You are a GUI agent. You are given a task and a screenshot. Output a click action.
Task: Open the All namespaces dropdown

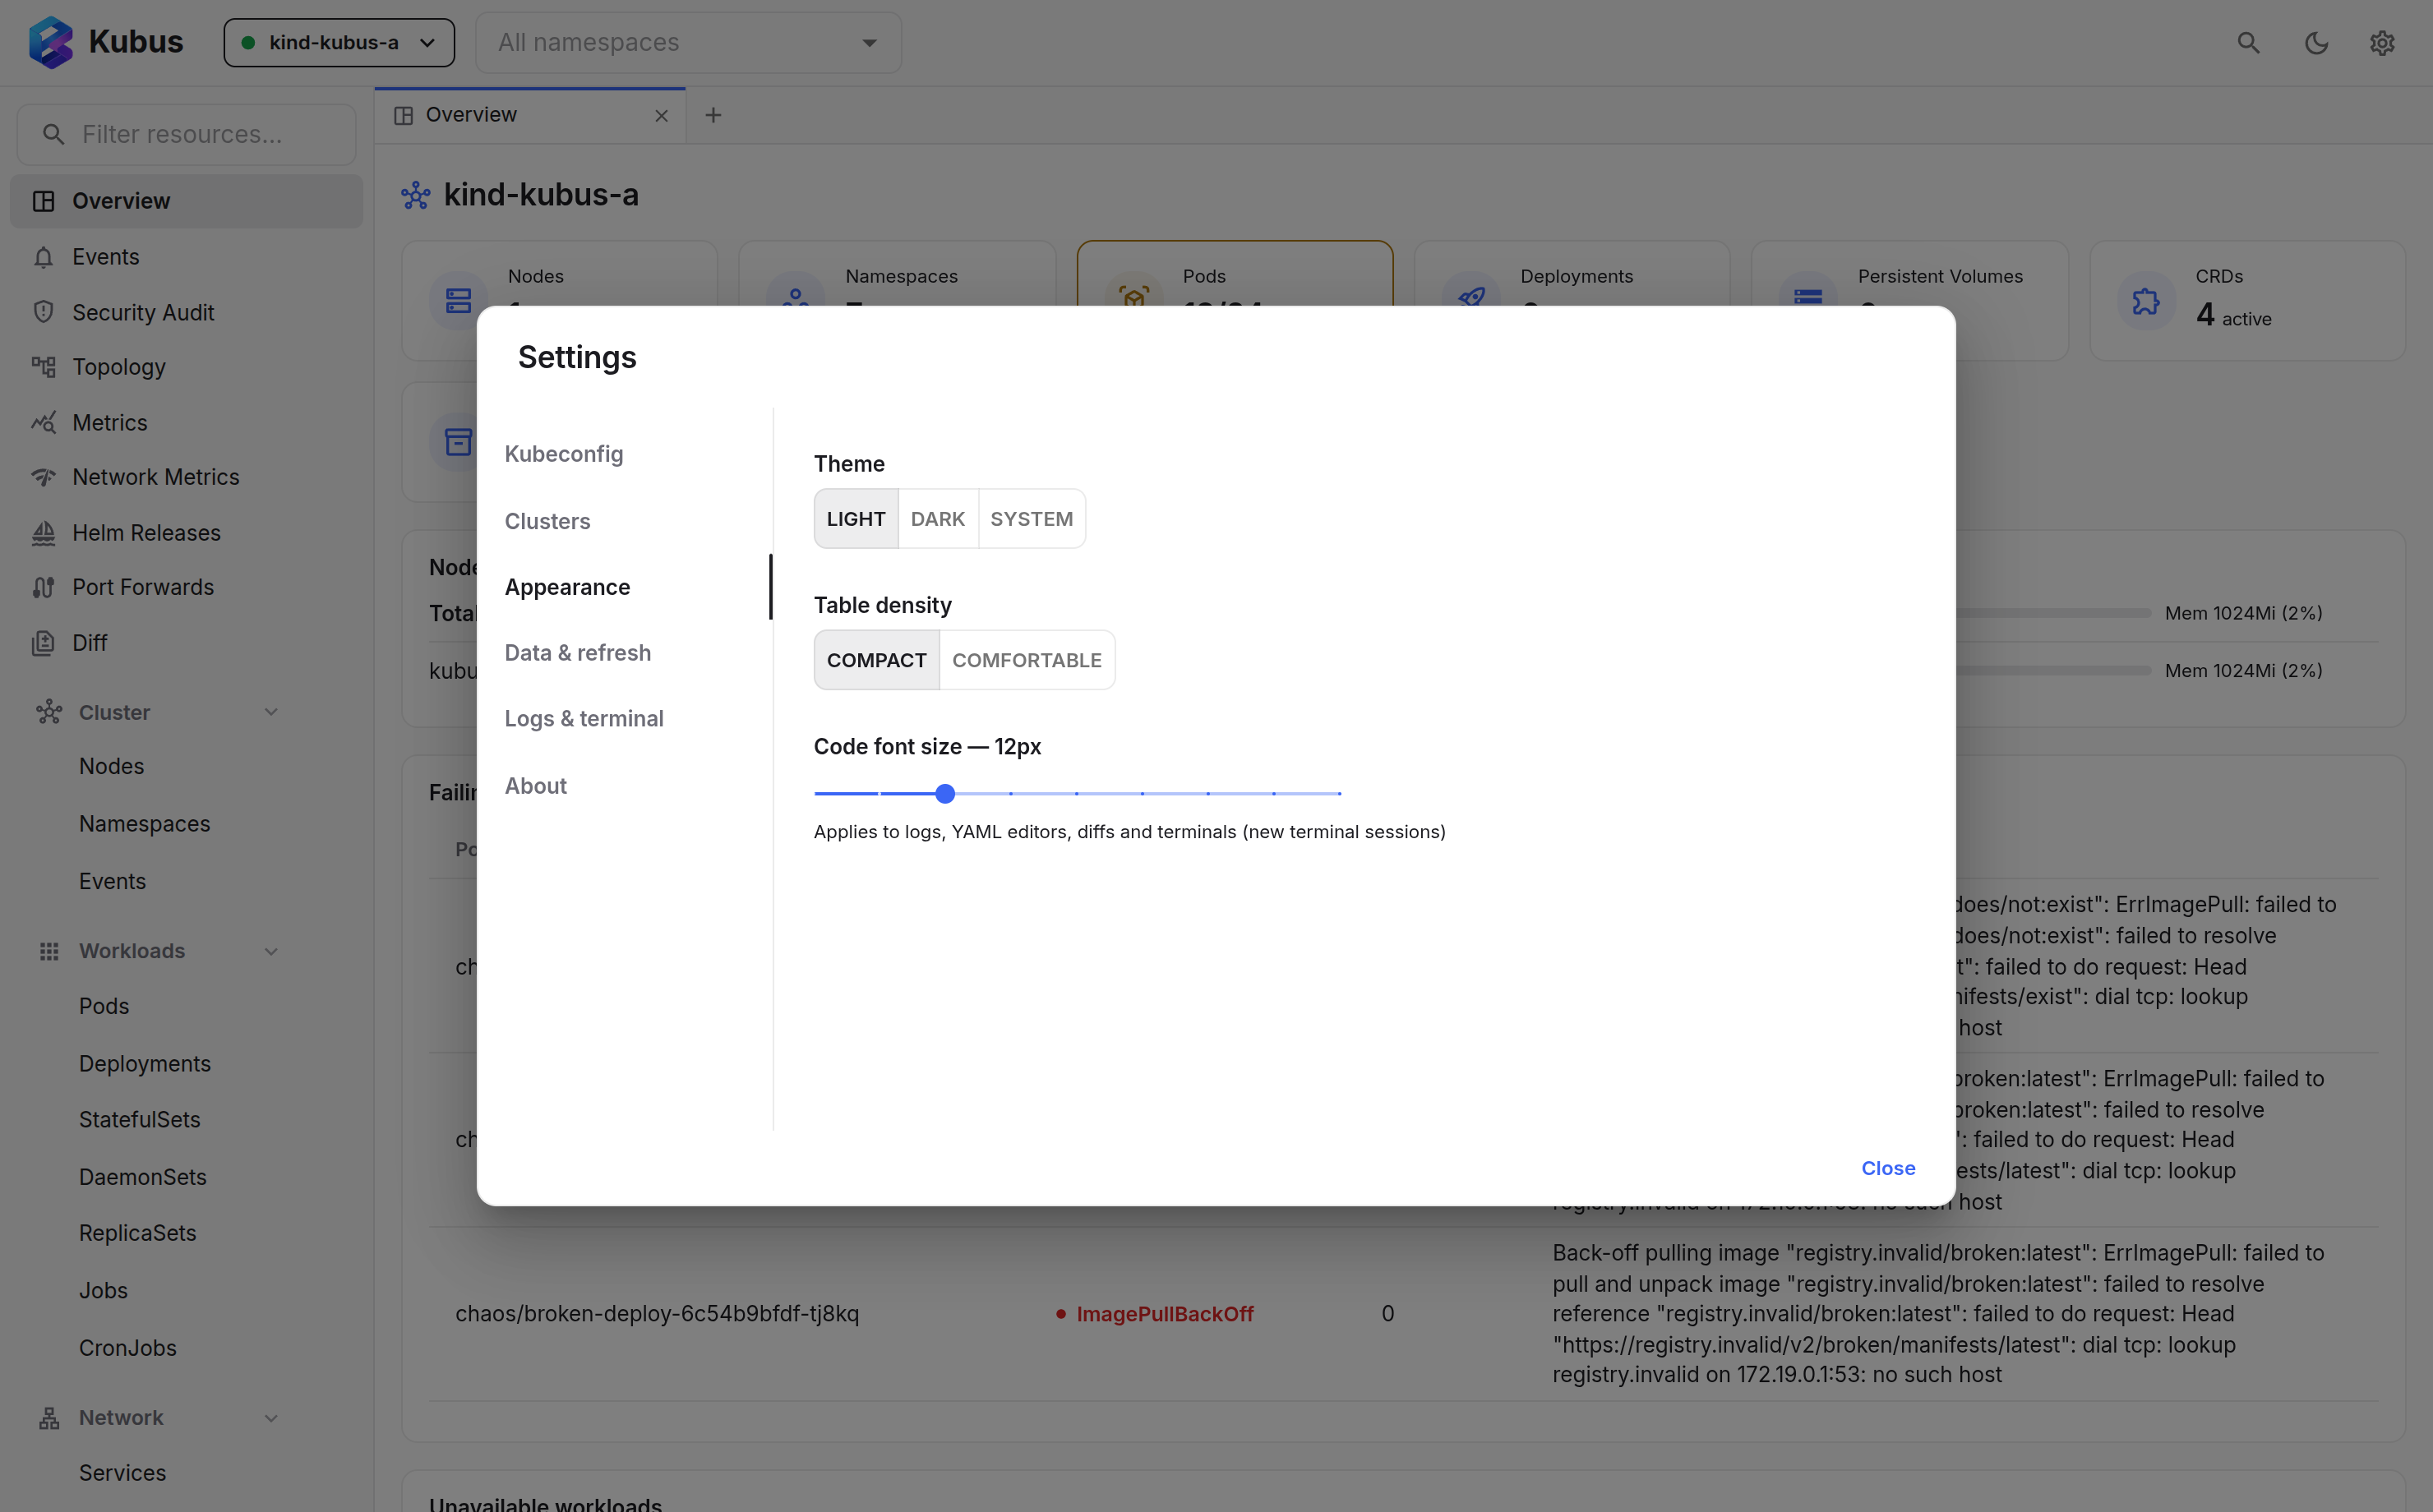coord(689,42)
